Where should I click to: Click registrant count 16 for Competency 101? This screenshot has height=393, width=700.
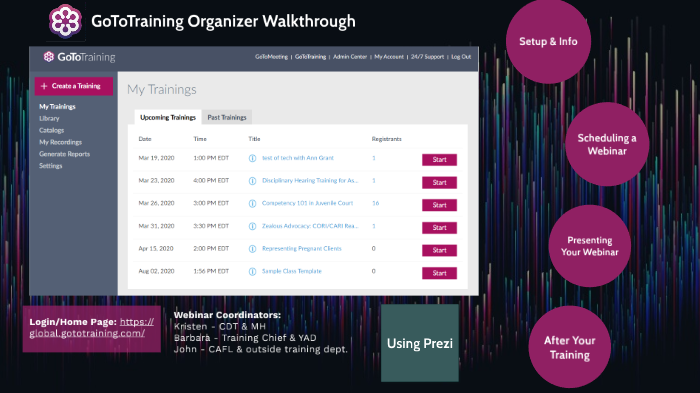tap(375, 203)
